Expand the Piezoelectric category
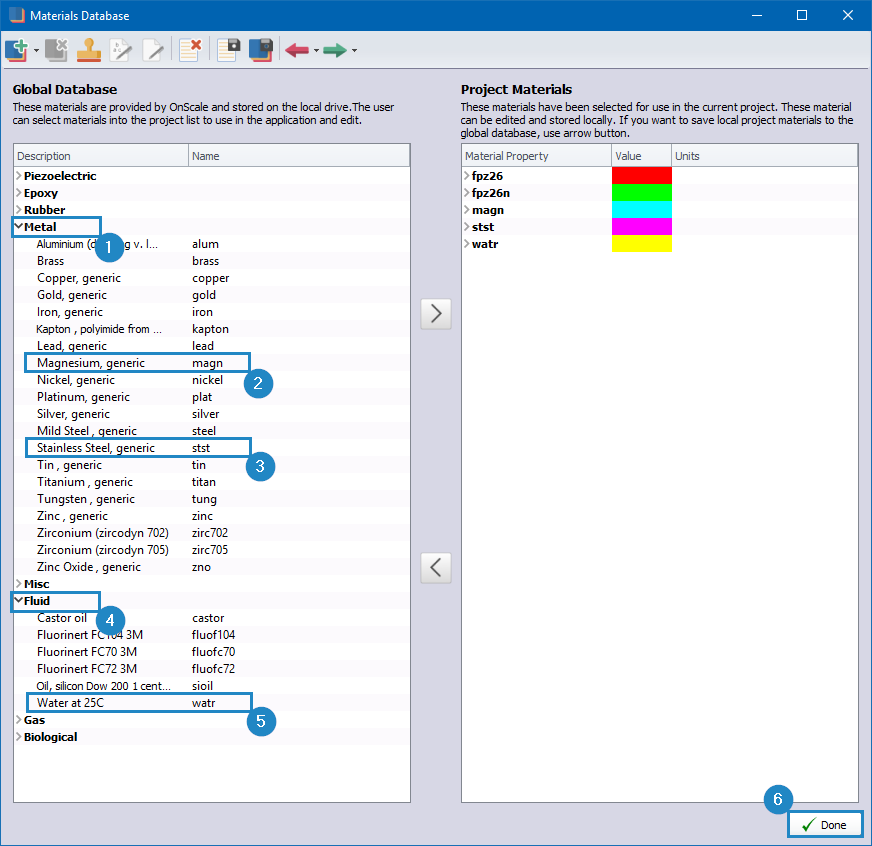 (19, 176)
